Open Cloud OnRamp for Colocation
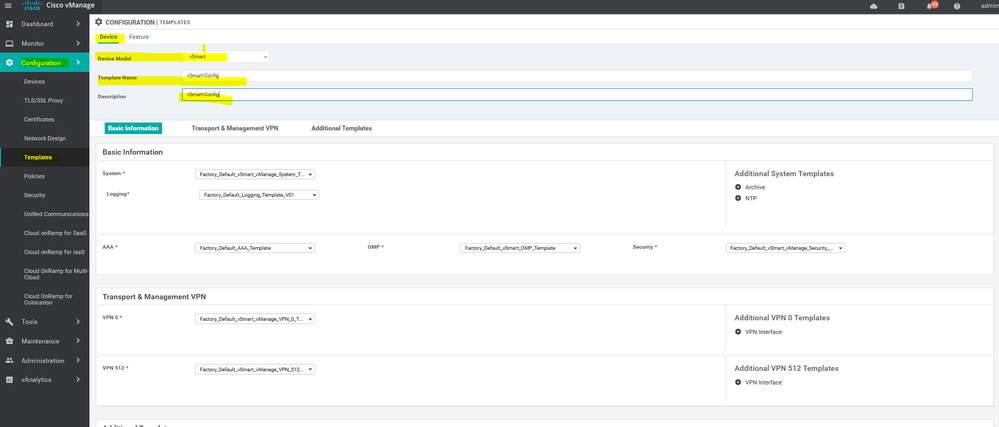The image size is (999, 427). pyautogui.click(x=48, y=299)
